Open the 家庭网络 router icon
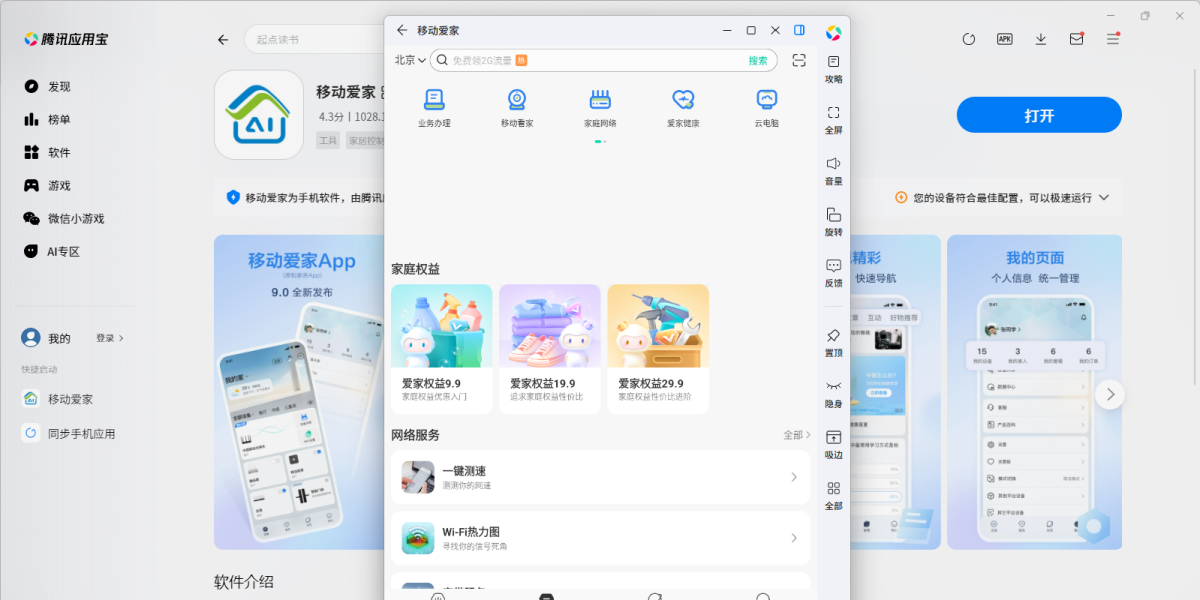1200x600 pixels. (x=600, y=100)
